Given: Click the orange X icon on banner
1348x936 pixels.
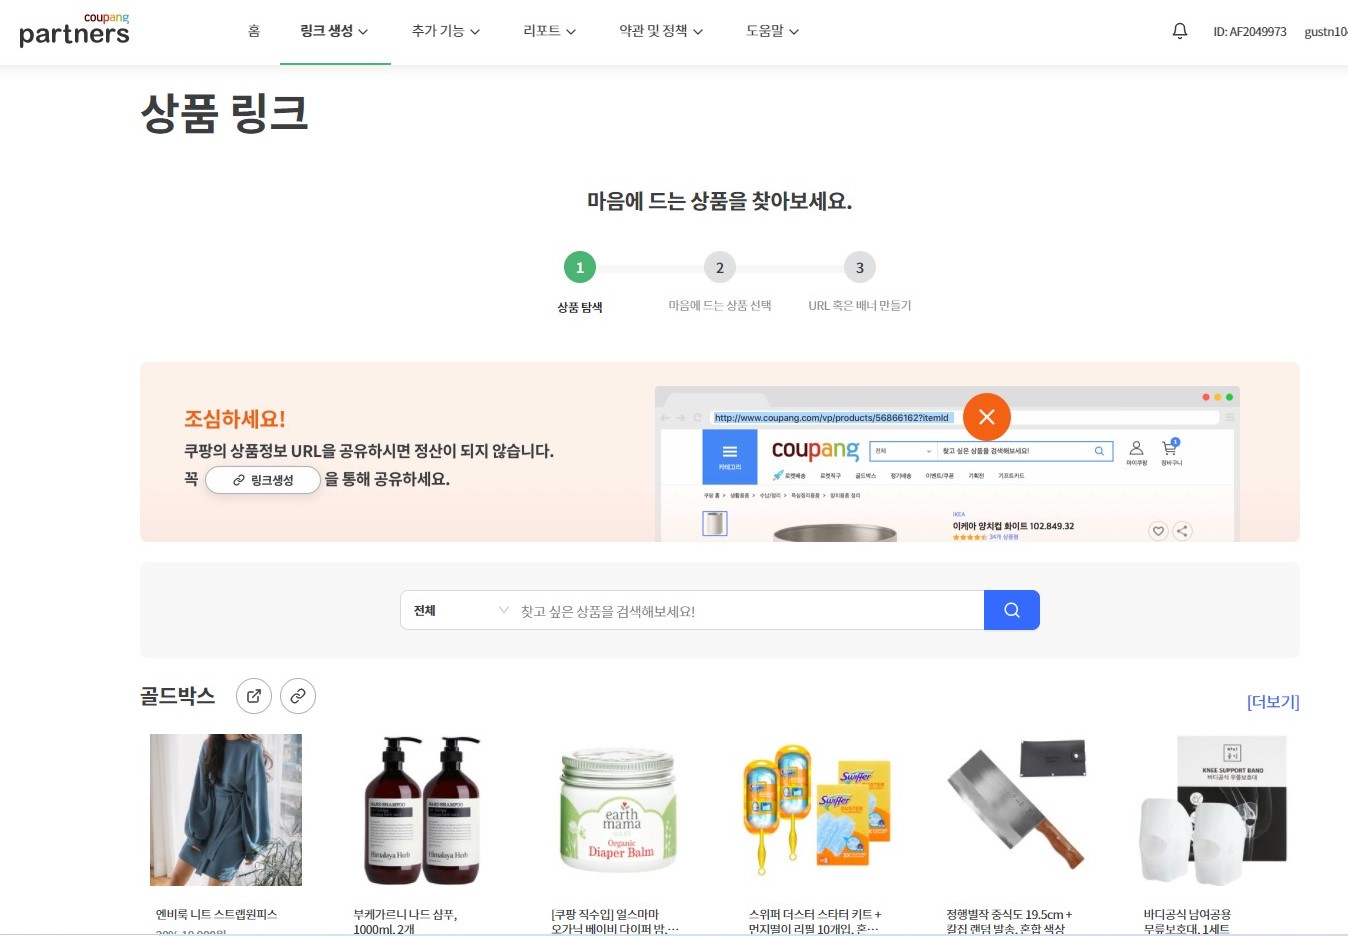Looking at the screenshot, I should [987, 417].
